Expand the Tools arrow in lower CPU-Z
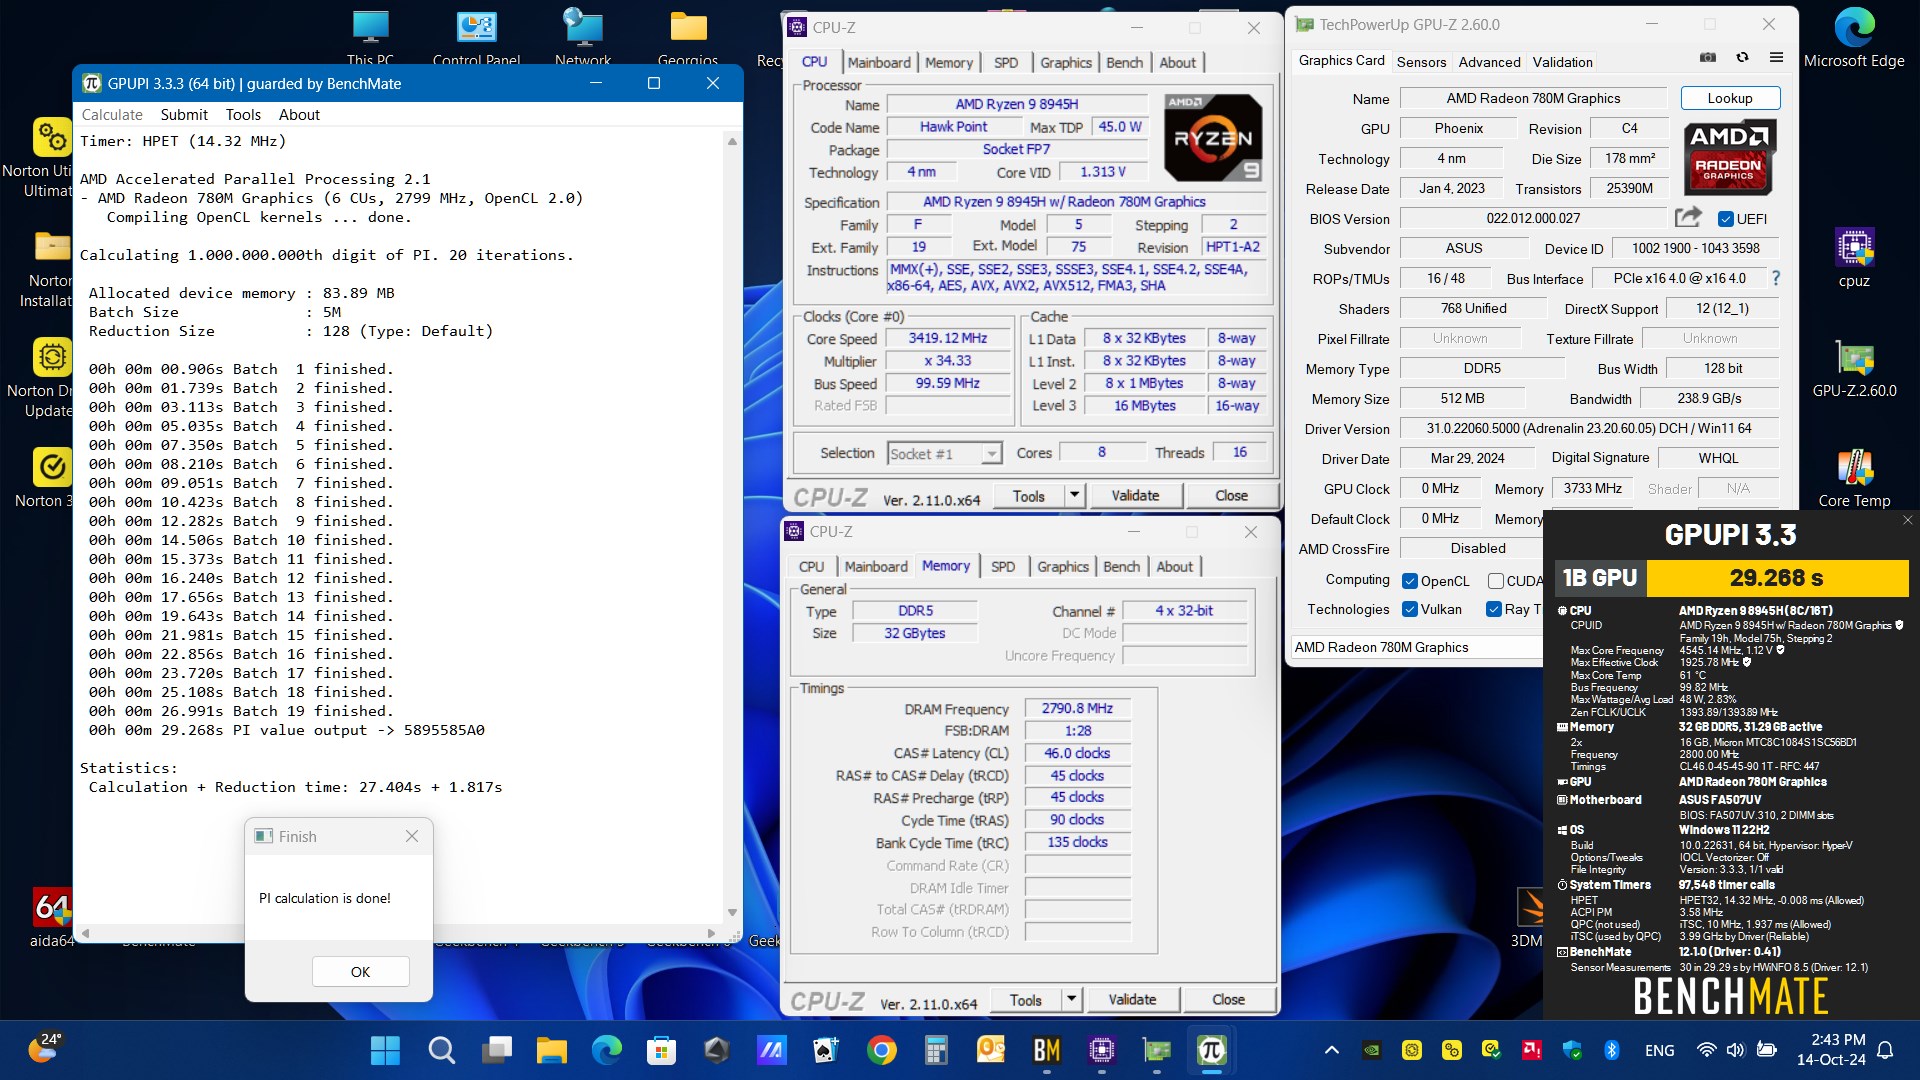The height and width of the screenshot is (1080, 1920). click(1071, 999)
